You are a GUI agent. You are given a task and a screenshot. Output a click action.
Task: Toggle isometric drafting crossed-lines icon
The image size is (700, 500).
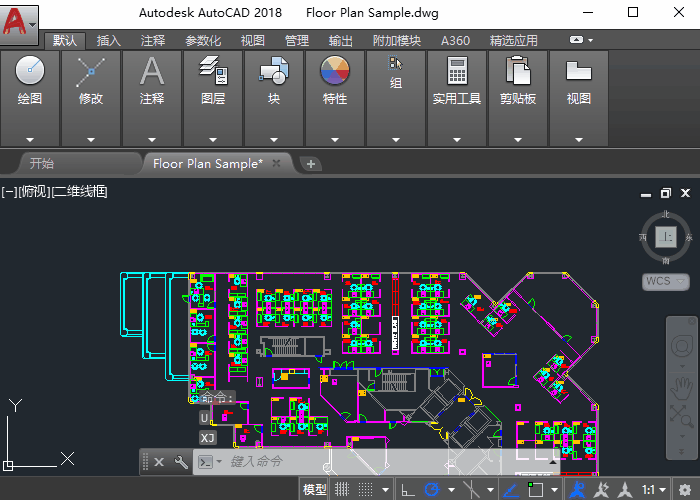pos(471,490)
